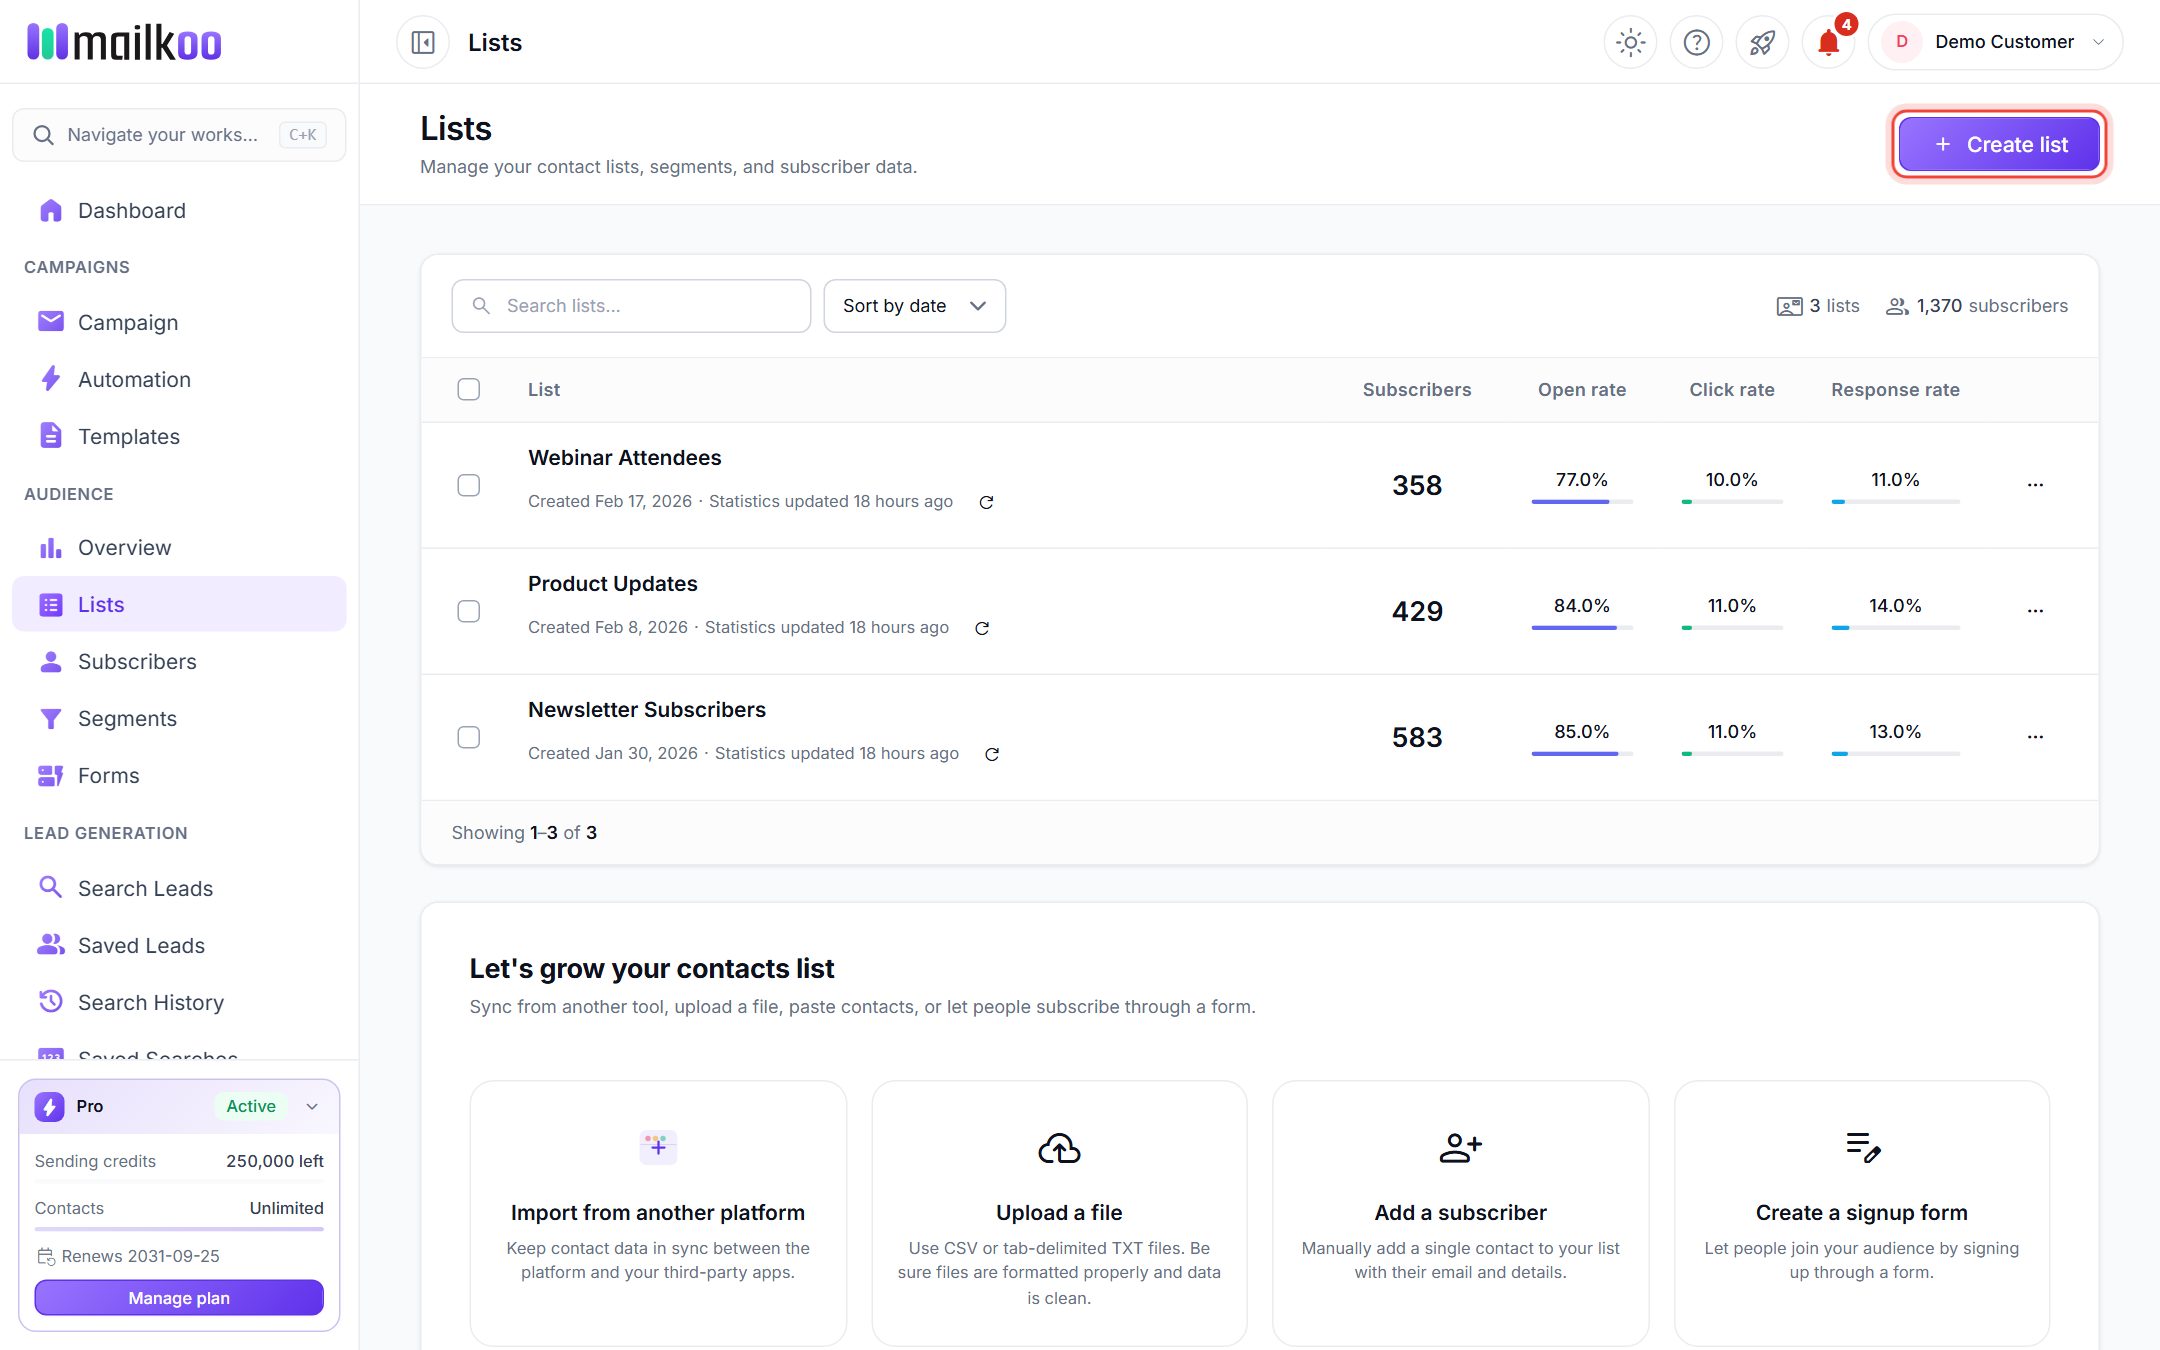The height and width of the screenshot is (1350, 2160).
Task: Expand the Pro plan chevron
Action: tap(312, 1106)
